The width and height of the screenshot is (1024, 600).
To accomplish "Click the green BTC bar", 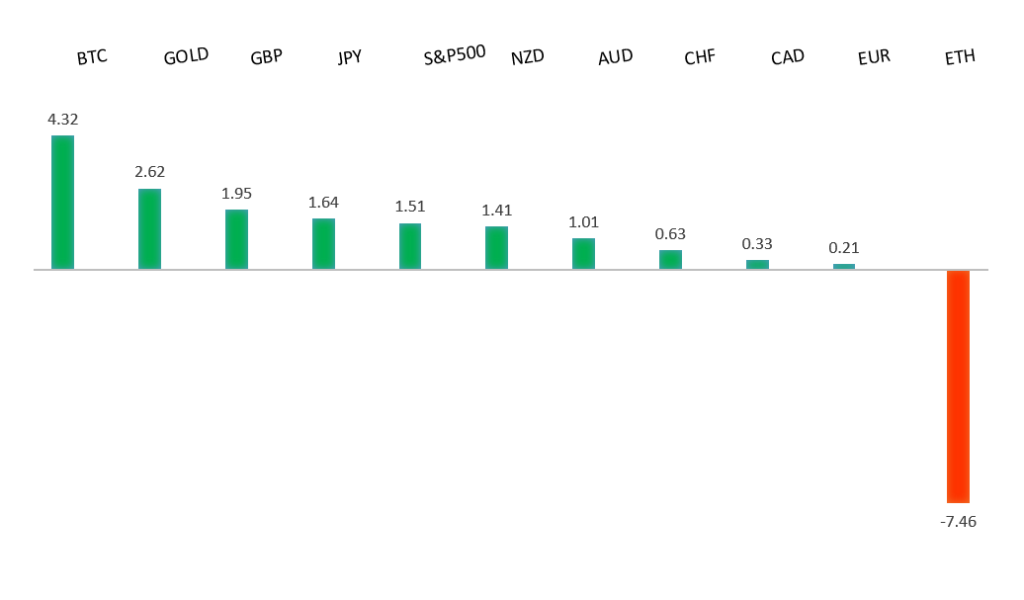I will tap(62, 202).
